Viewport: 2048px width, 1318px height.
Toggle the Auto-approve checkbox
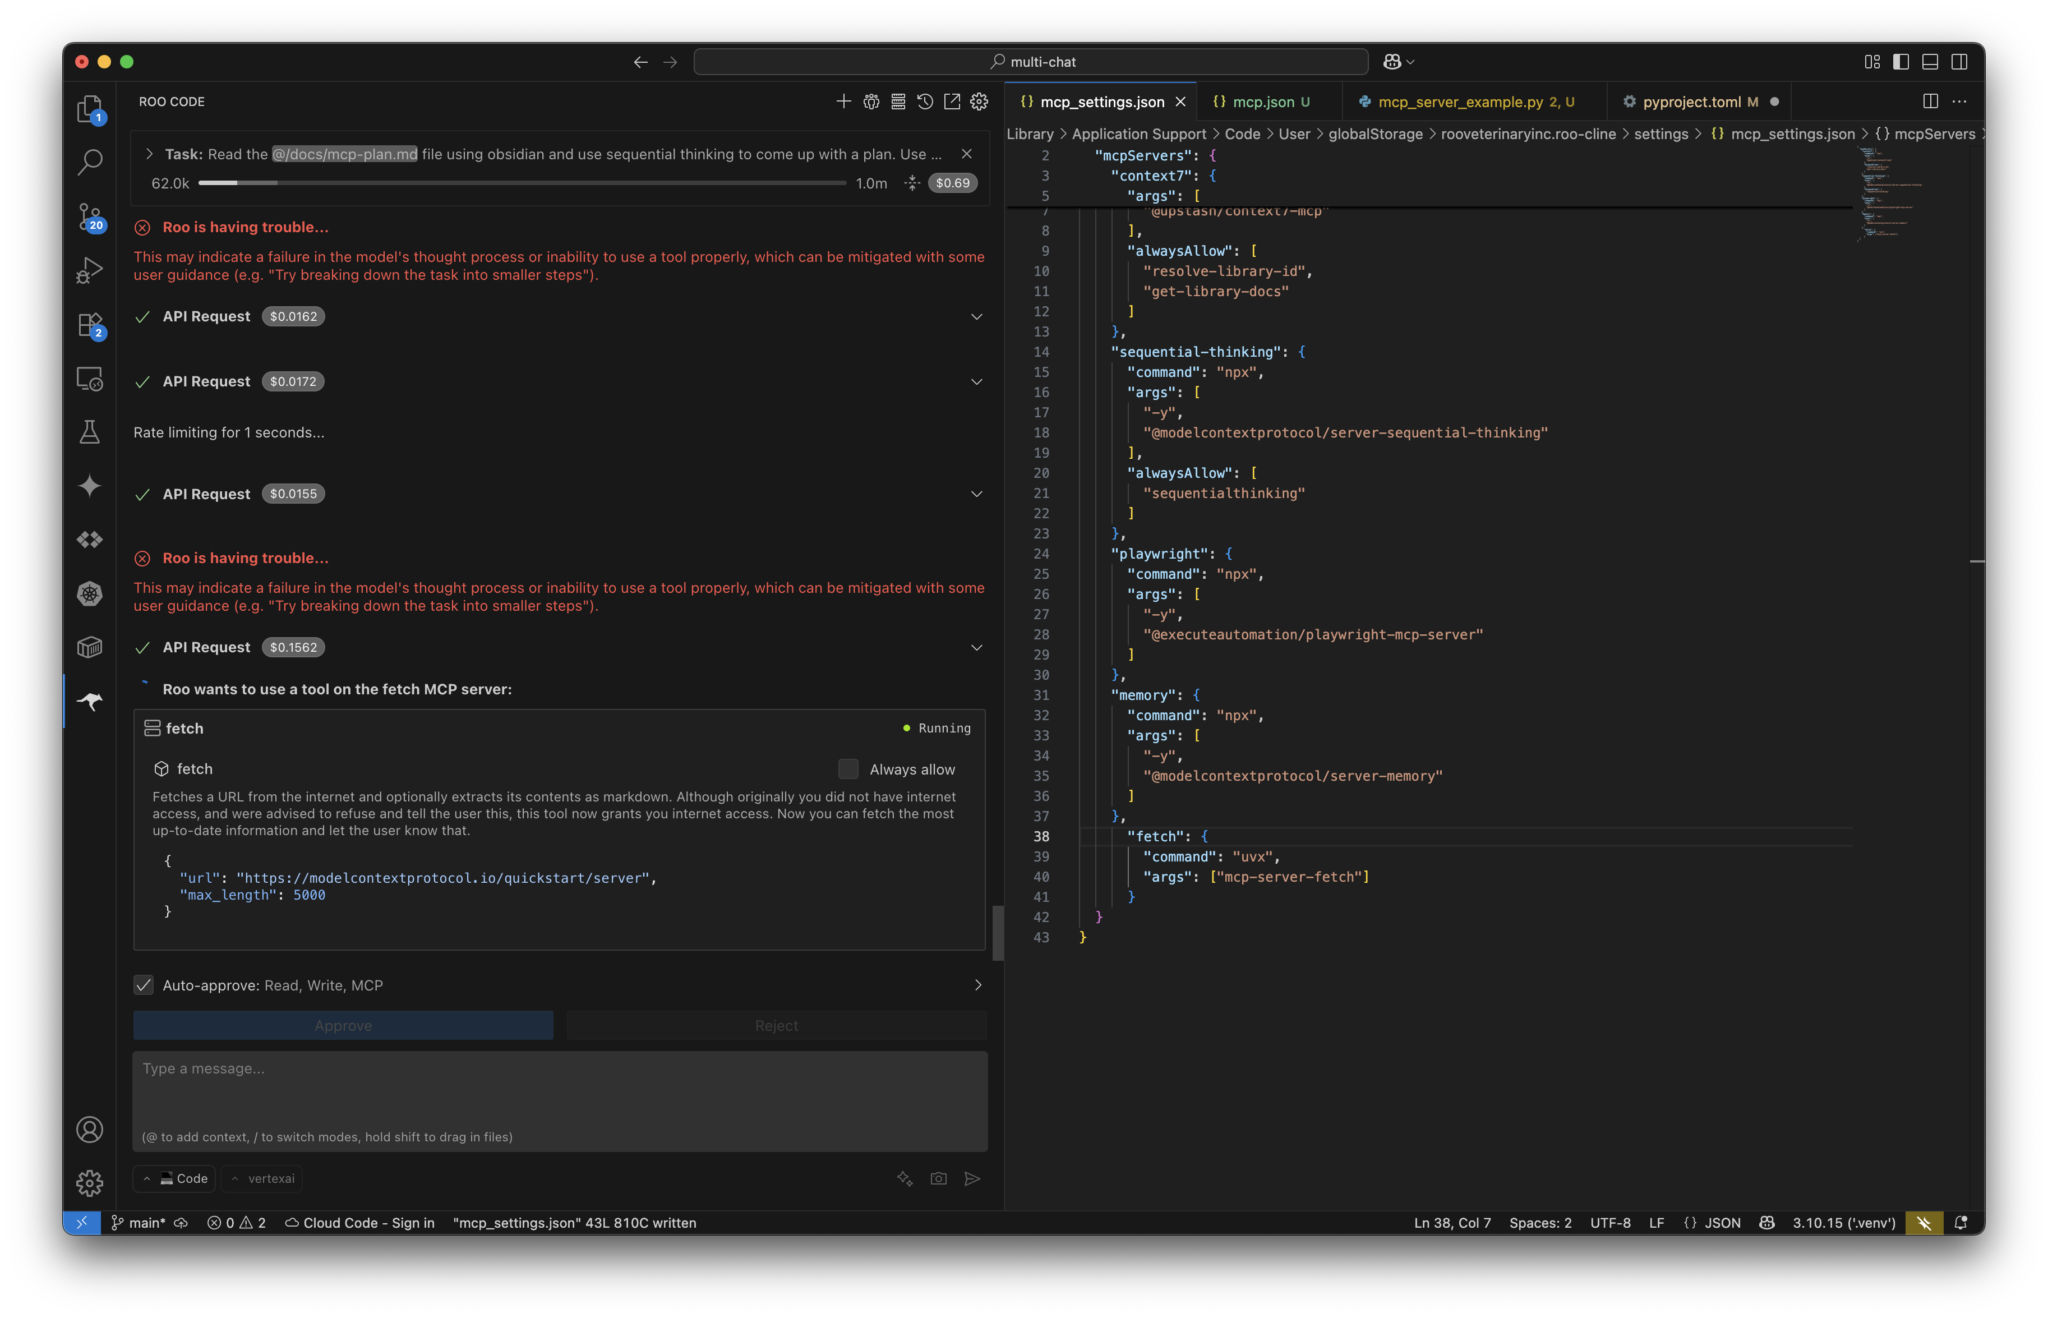click(x=144, y=985)
